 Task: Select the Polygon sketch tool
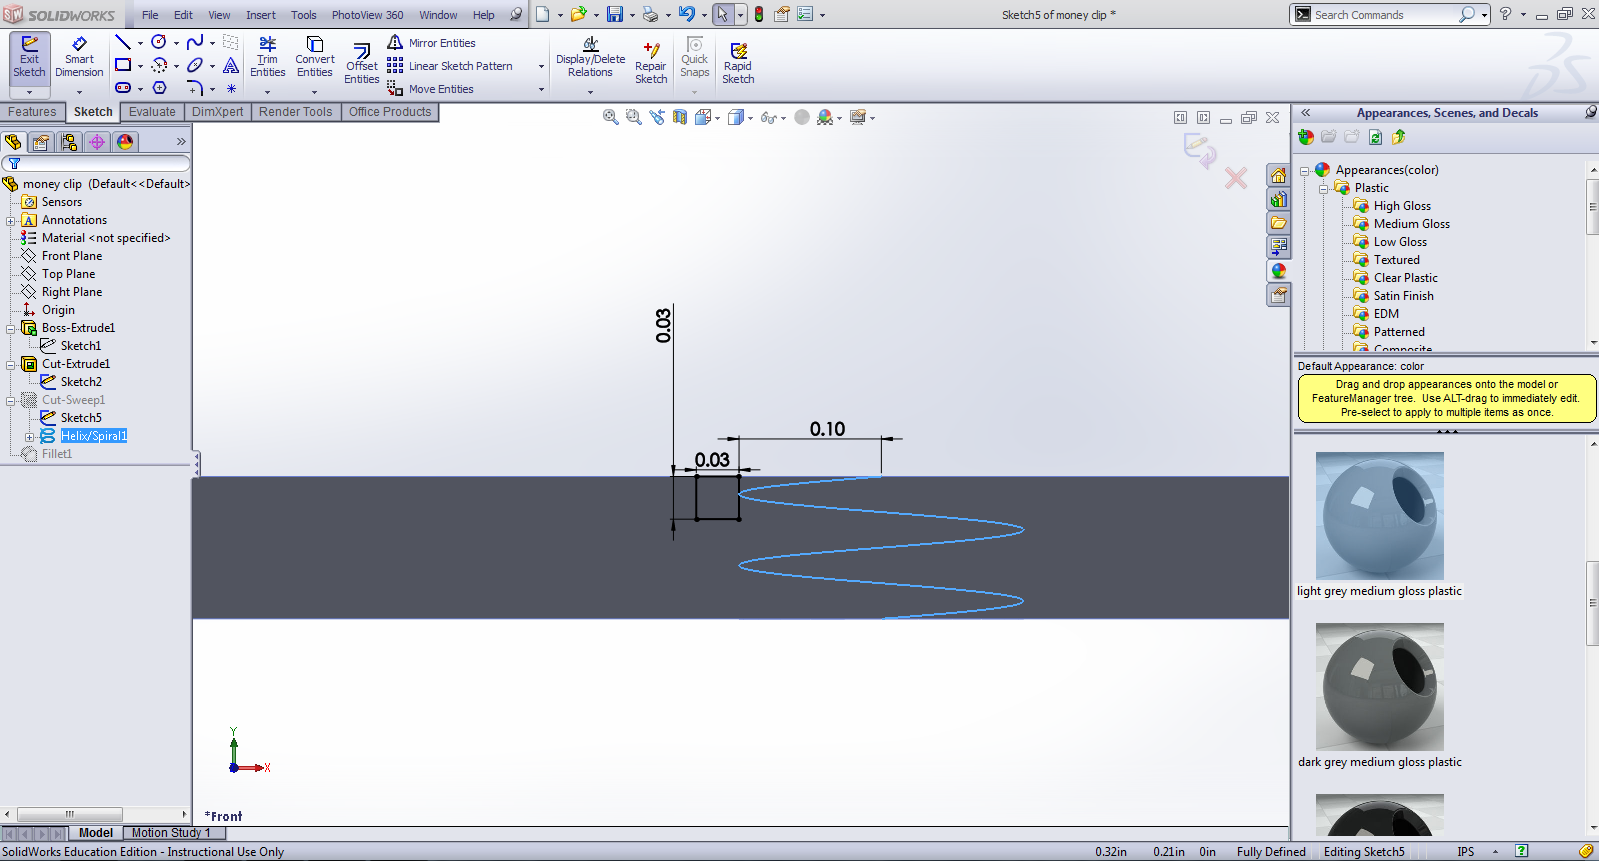click(x=159, y=88)
